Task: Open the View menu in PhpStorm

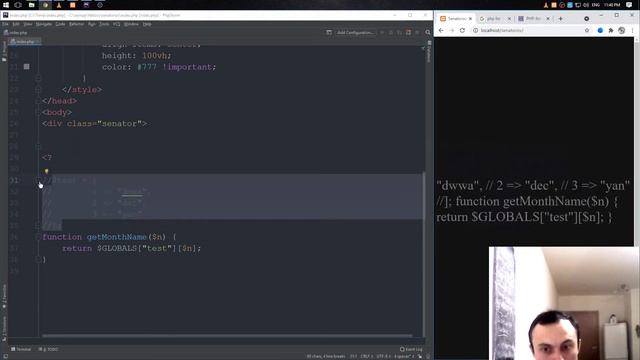Action: tap(27, 24)
